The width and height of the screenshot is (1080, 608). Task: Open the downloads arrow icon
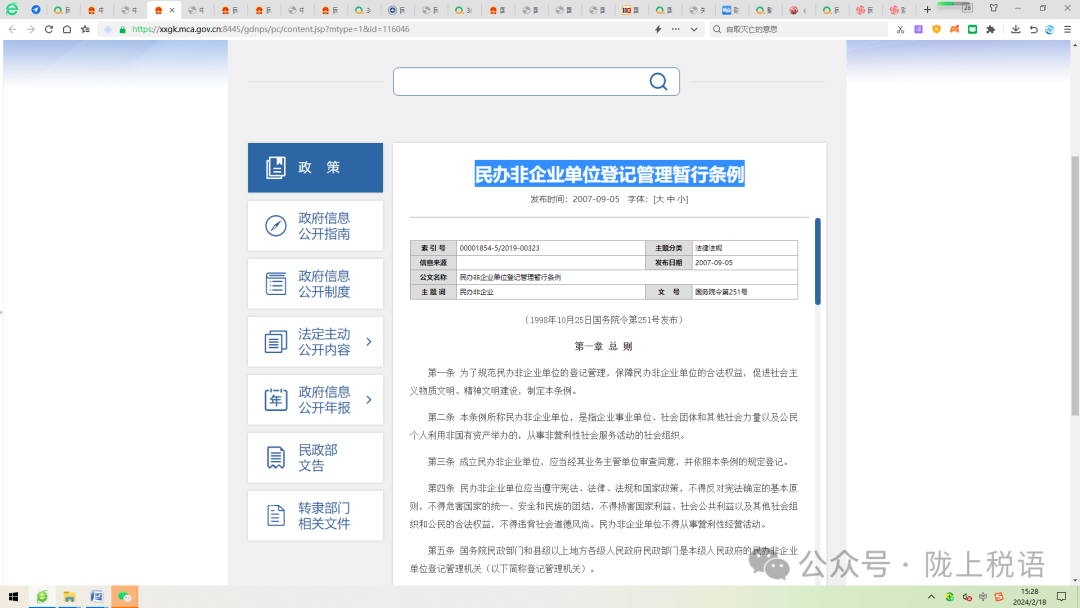coord(1015,29)
